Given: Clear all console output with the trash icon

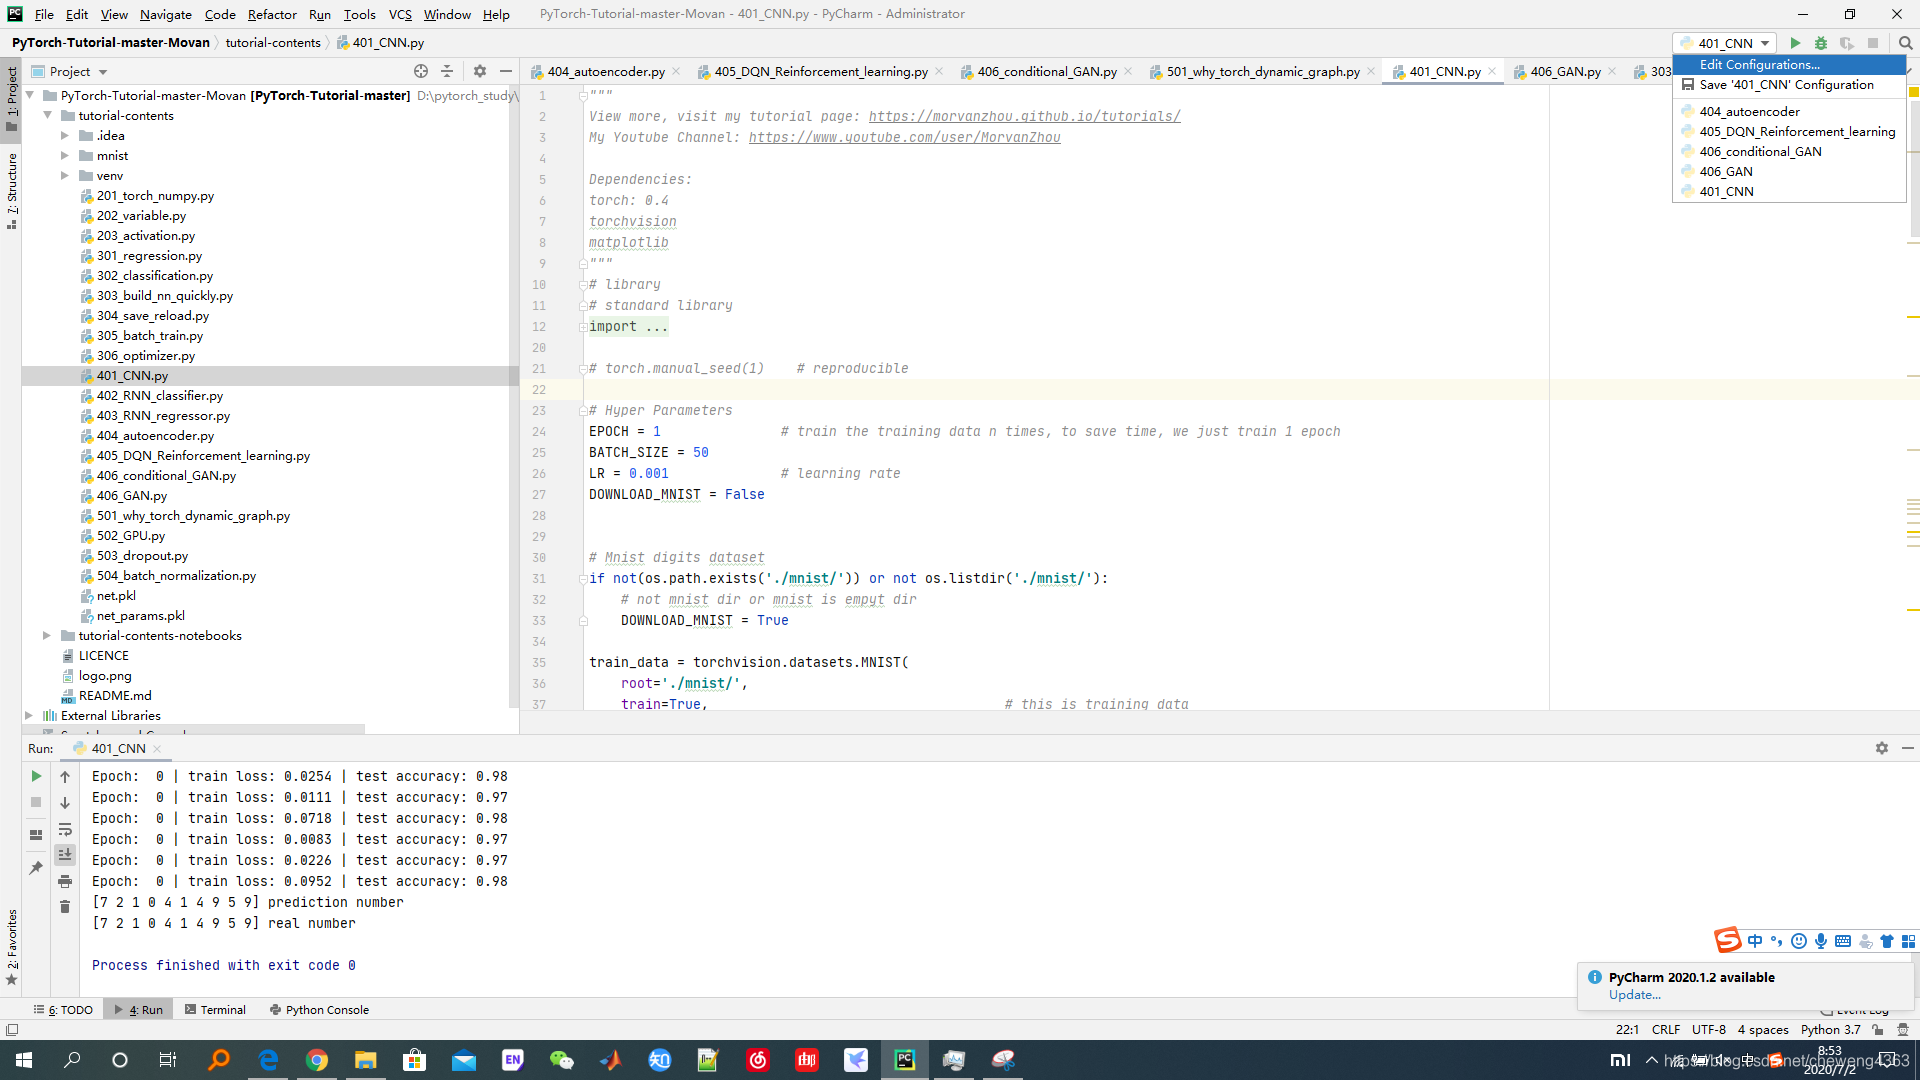Looking at the screenshot, I should [x=65, y=906].
